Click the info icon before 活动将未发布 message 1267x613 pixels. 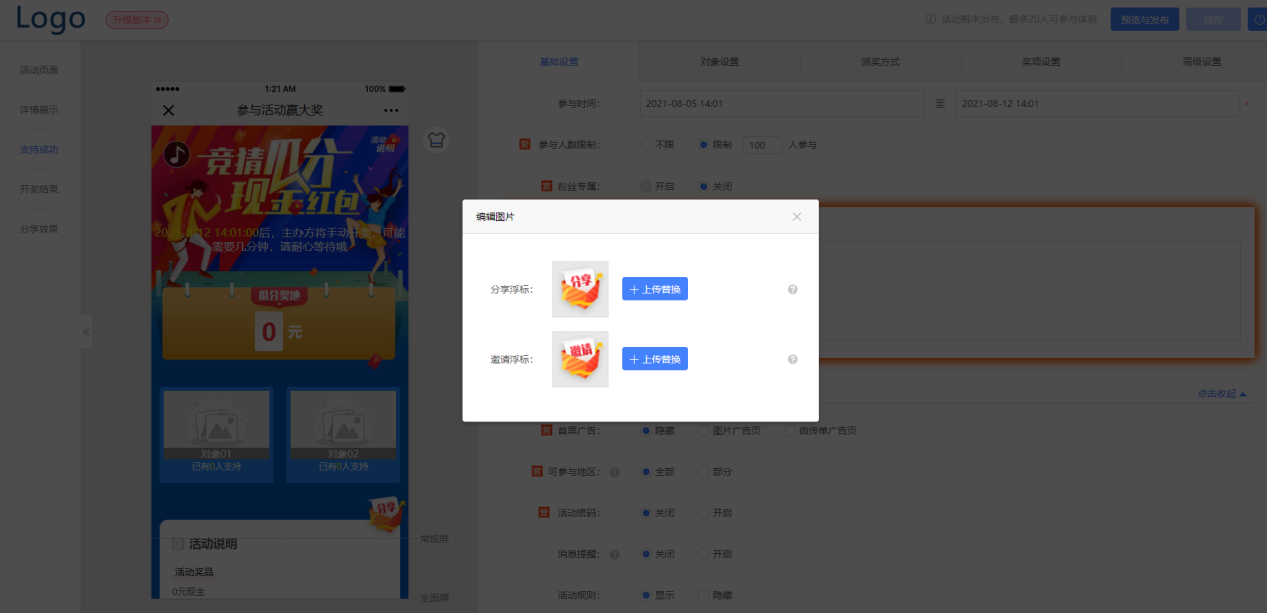pyautogui.click(x=932, y=17)
